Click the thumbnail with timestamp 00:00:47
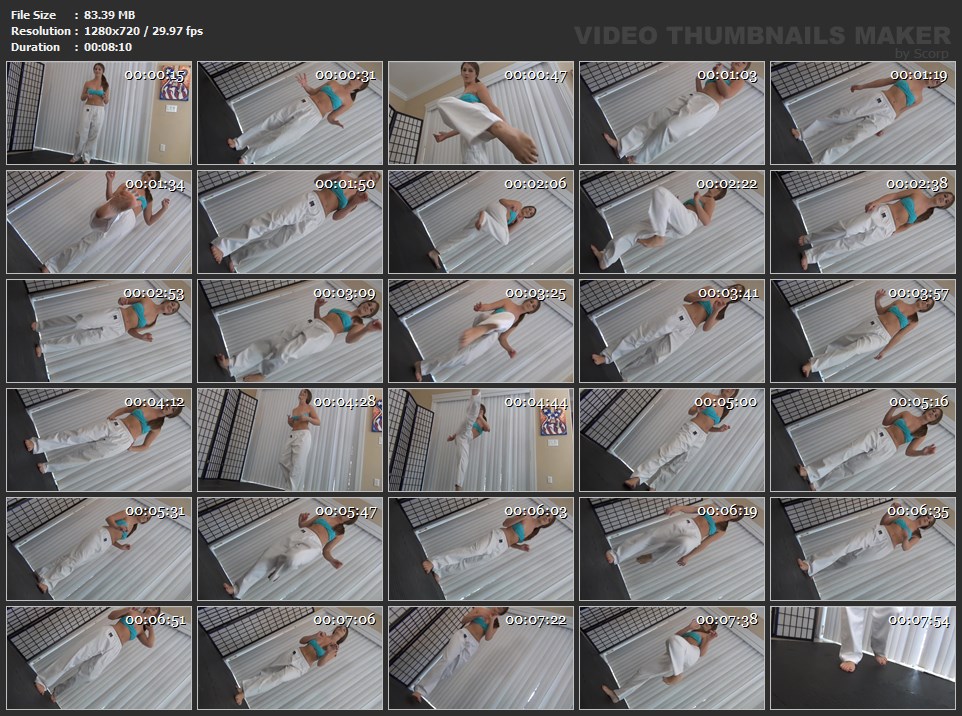Screen dimensions: 962x716 pyautogui.click(x=481, y=113)
